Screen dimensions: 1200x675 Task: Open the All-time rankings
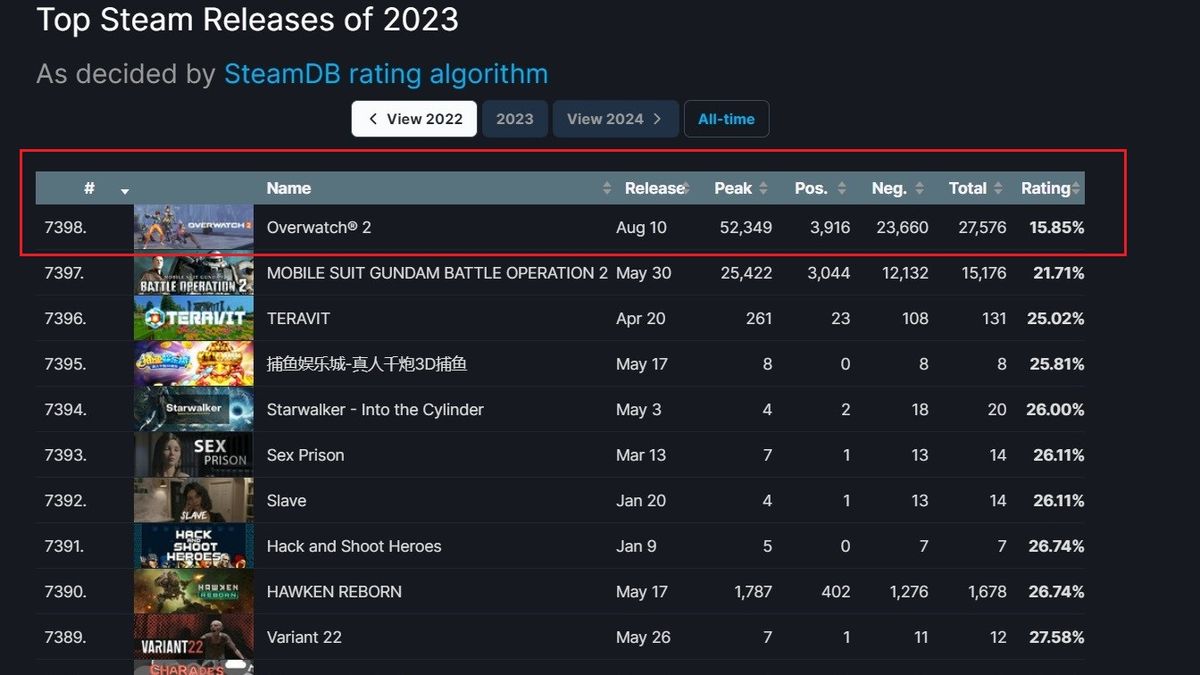click(726, 119)
